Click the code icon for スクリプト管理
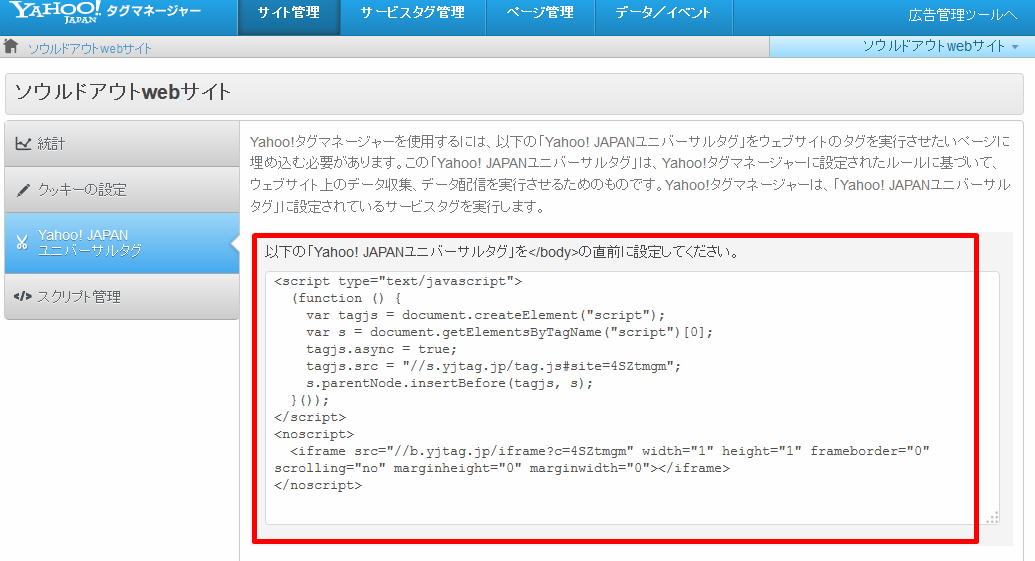 tap(22, 296)
